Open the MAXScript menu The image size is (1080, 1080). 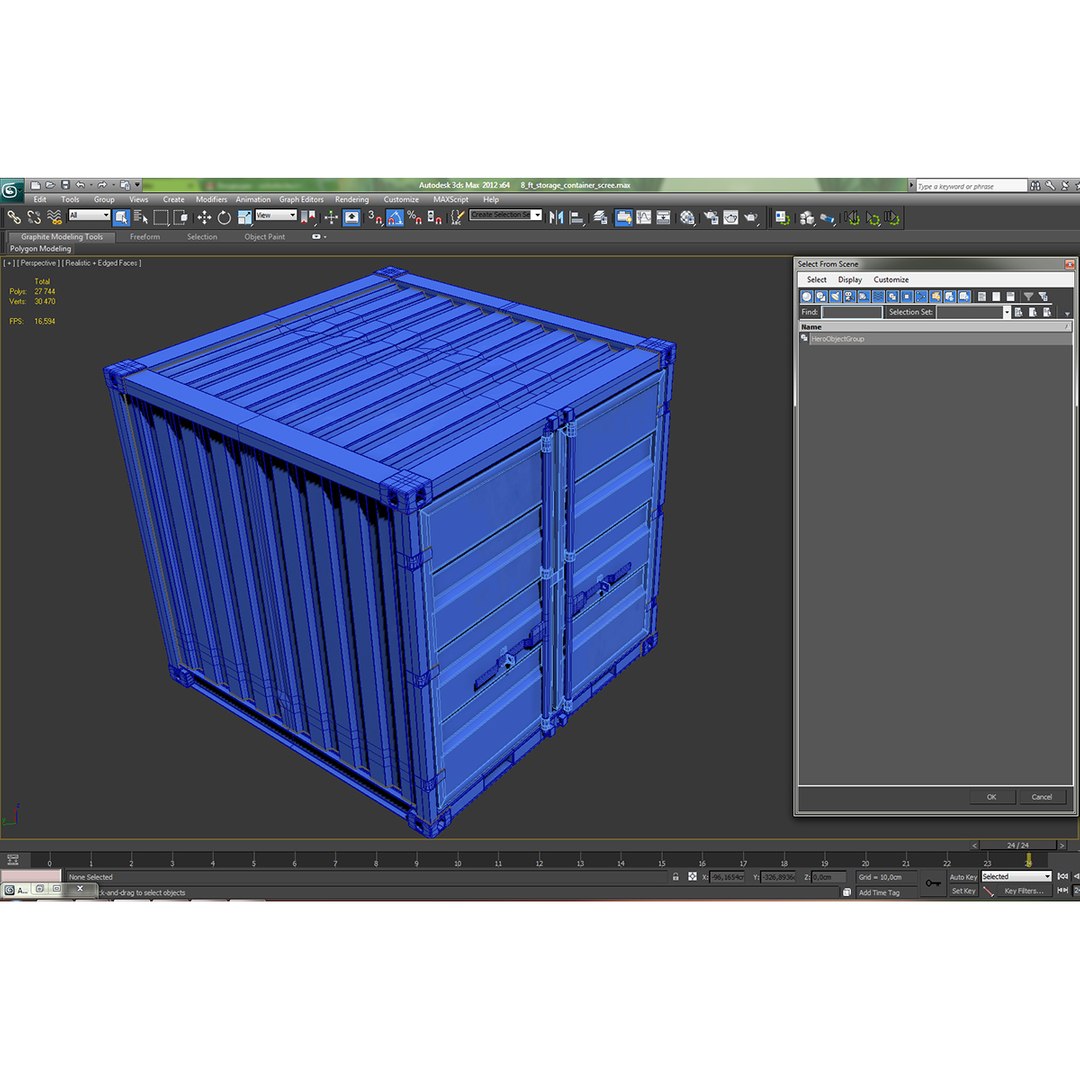tap(450, 200)
